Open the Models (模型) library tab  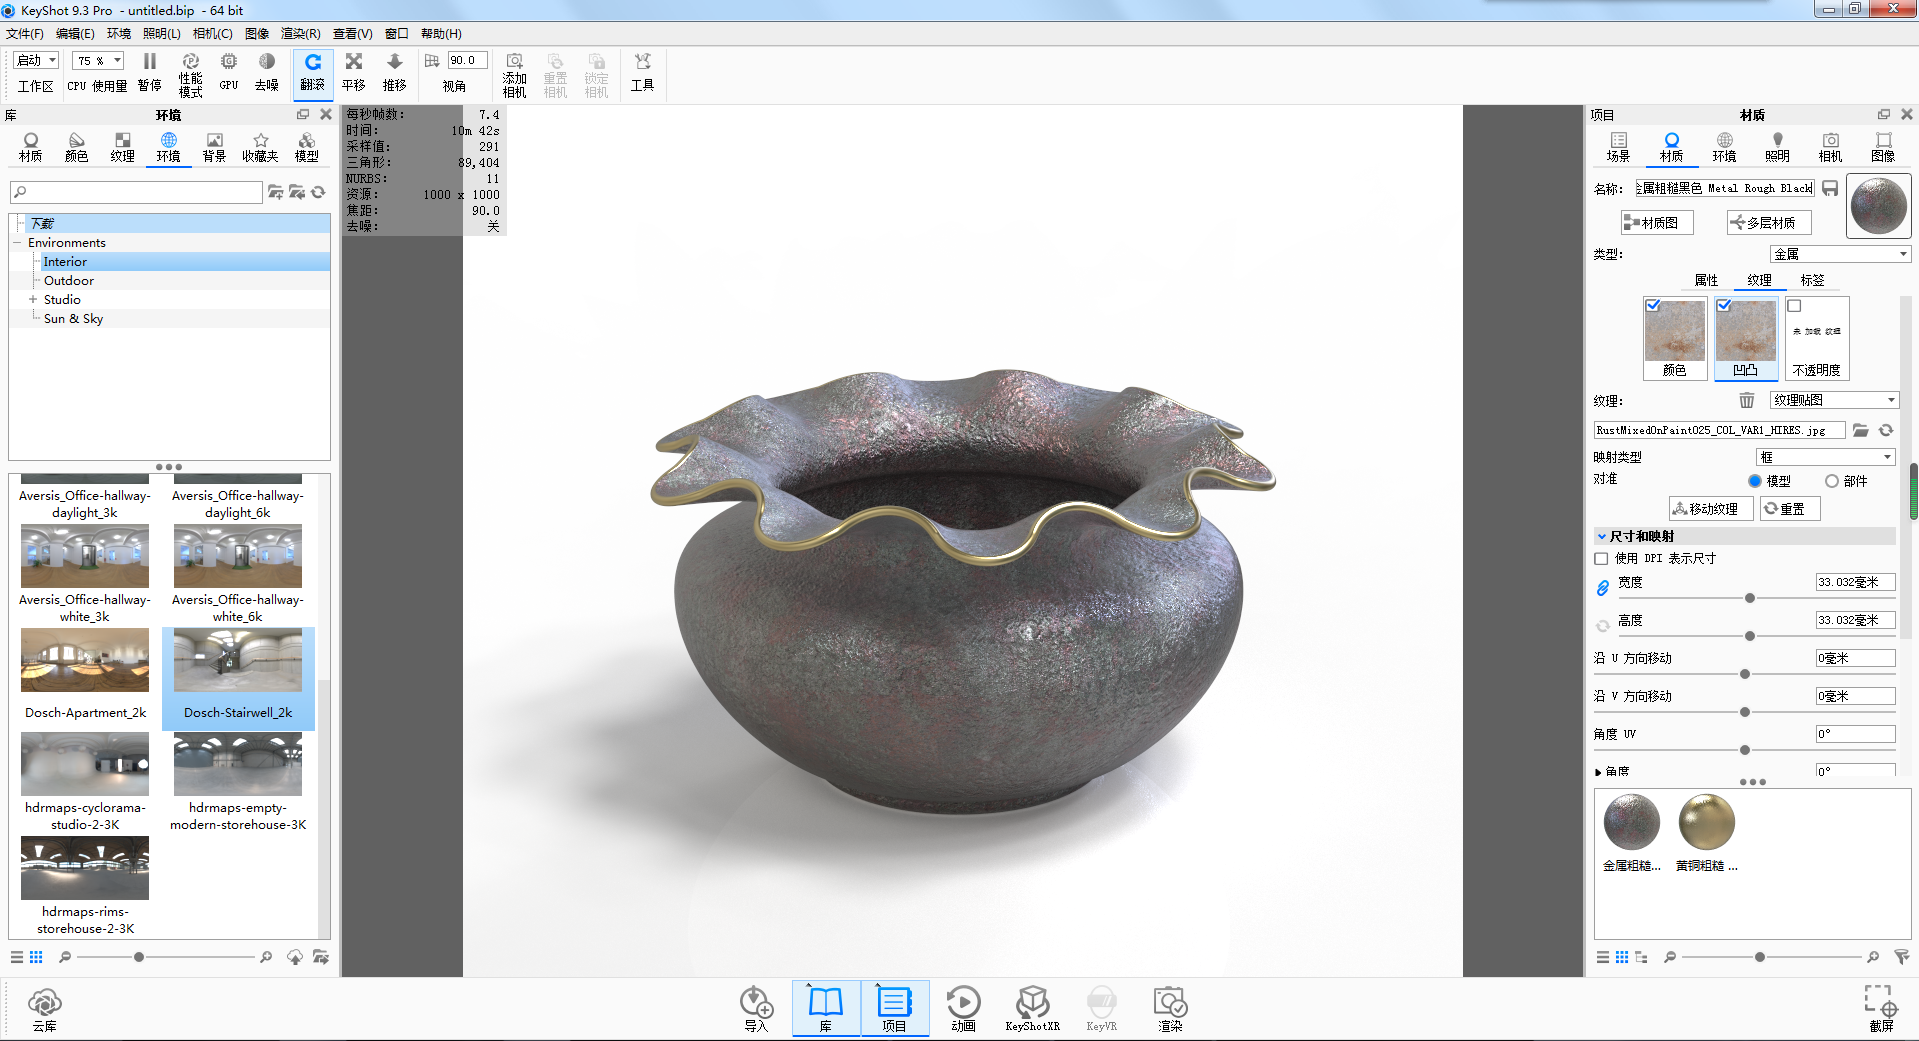click(307, 146)
